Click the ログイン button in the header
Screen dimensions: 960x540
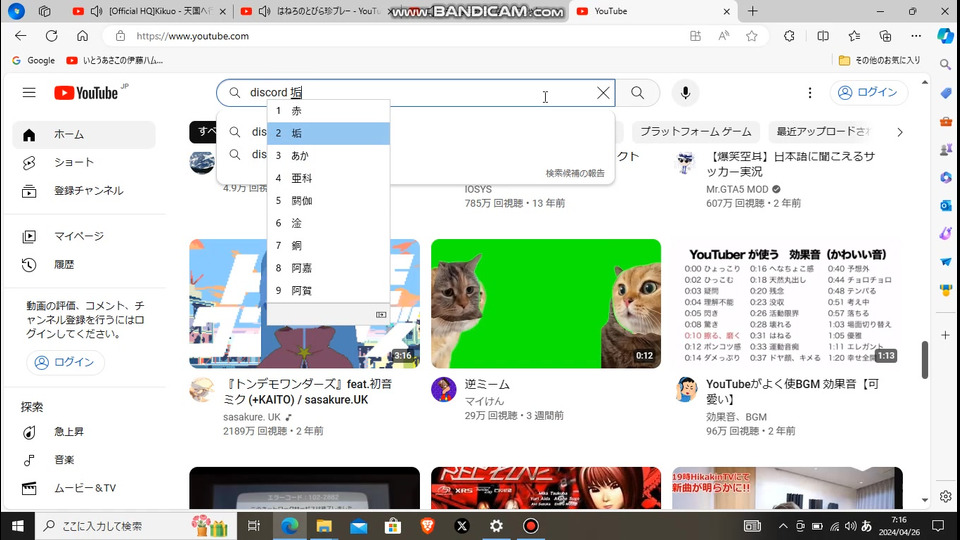coord(869,92)
